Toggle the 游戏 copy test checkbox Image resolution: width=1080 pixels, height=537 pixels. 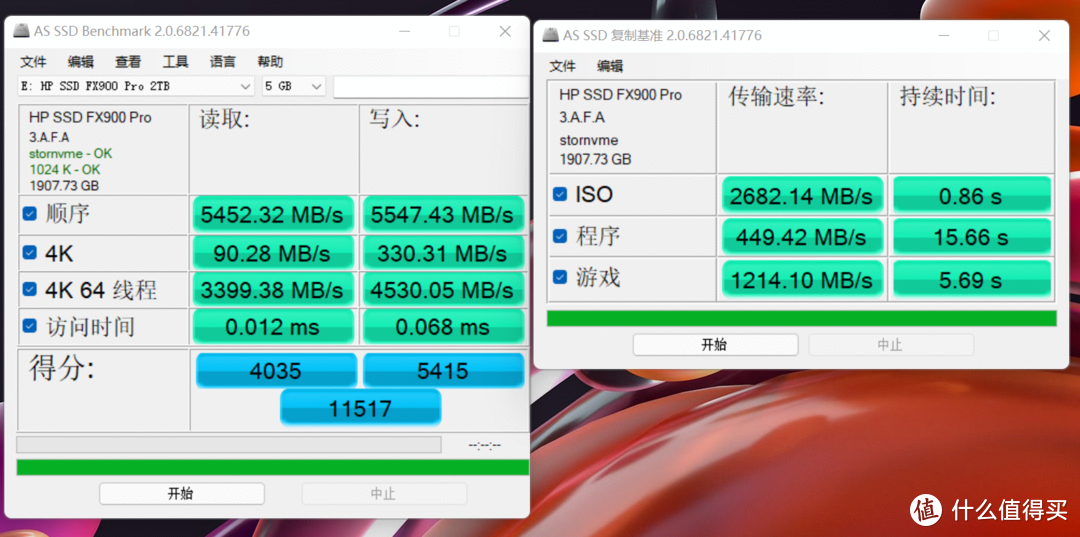pos(560,277)
